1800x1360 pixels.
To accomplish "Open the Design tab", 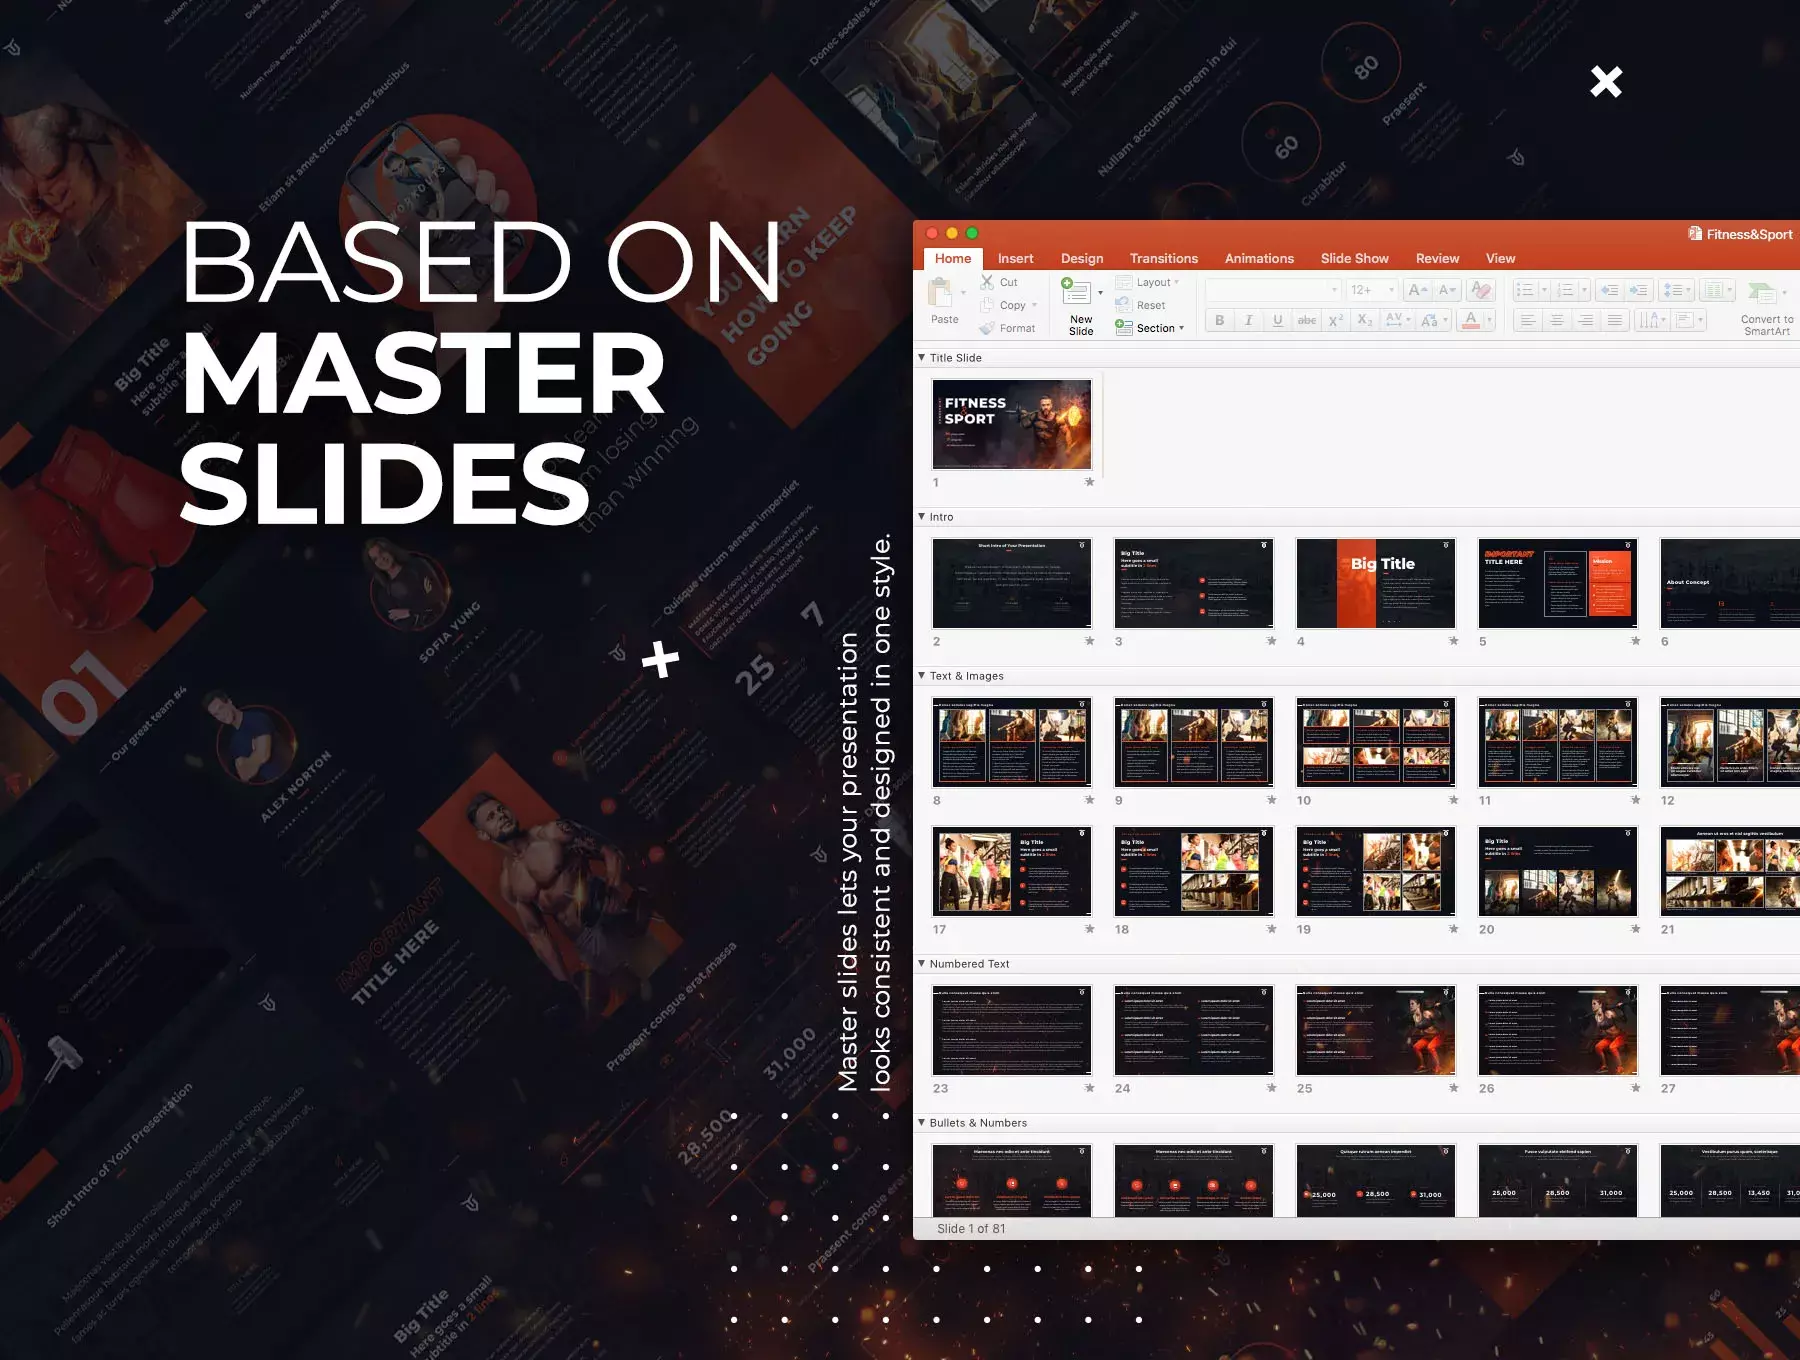I will [1082, 258].
